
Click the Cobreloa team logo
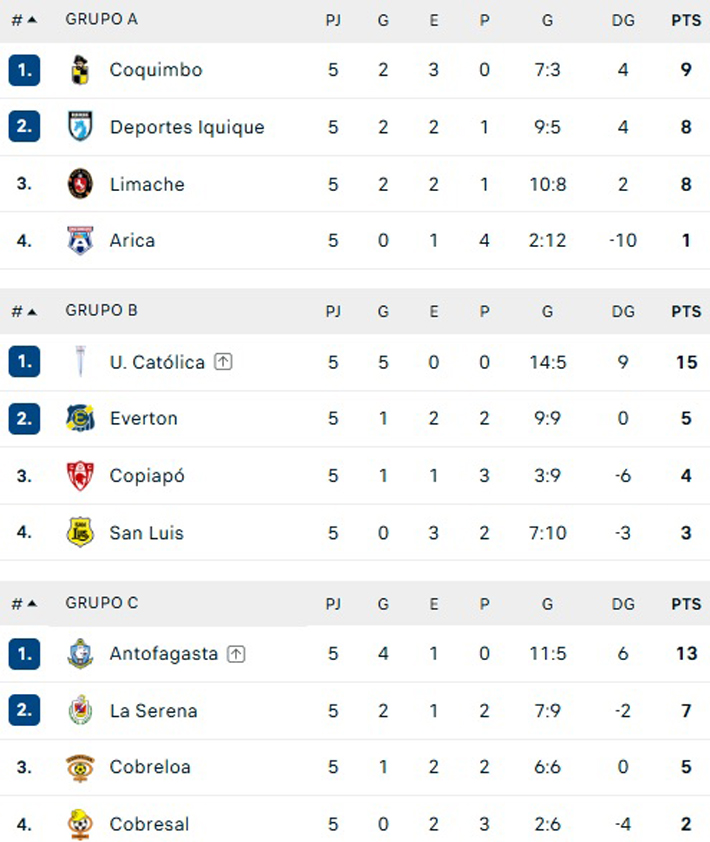point(80,767)
